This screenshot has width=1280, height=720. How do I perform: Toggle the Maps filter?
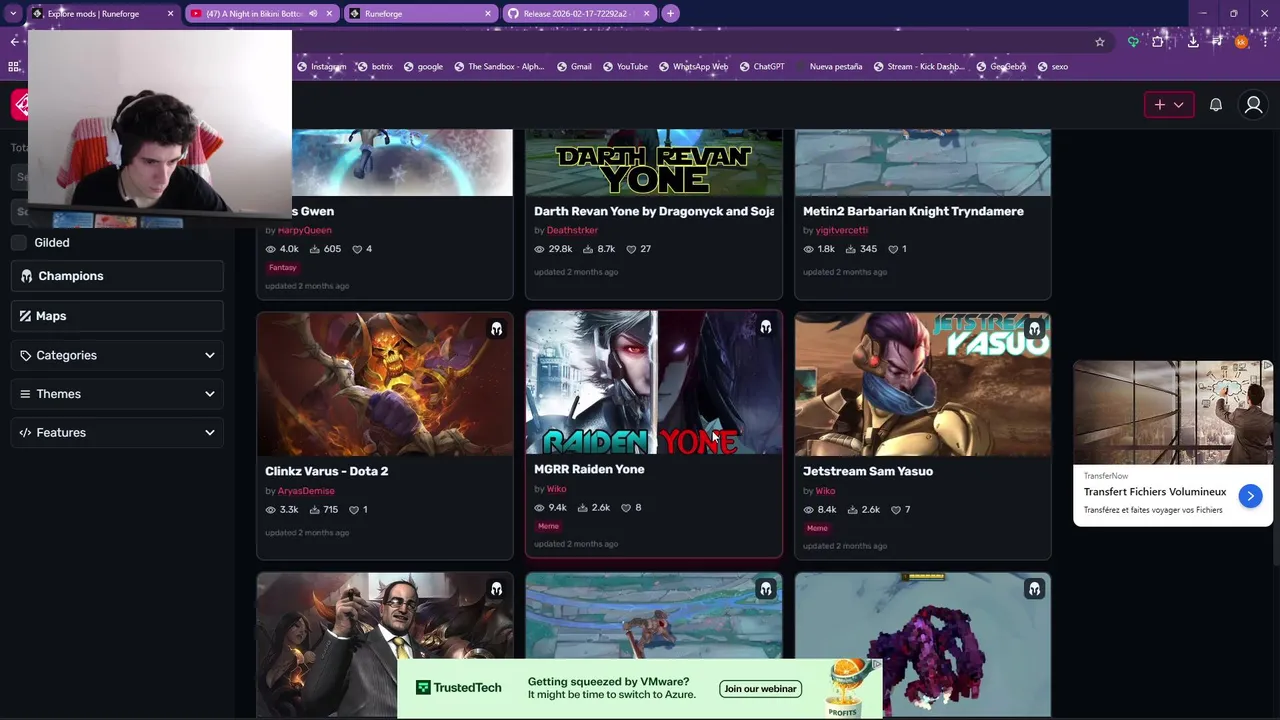pyautogui.click(x=117, y=316)
